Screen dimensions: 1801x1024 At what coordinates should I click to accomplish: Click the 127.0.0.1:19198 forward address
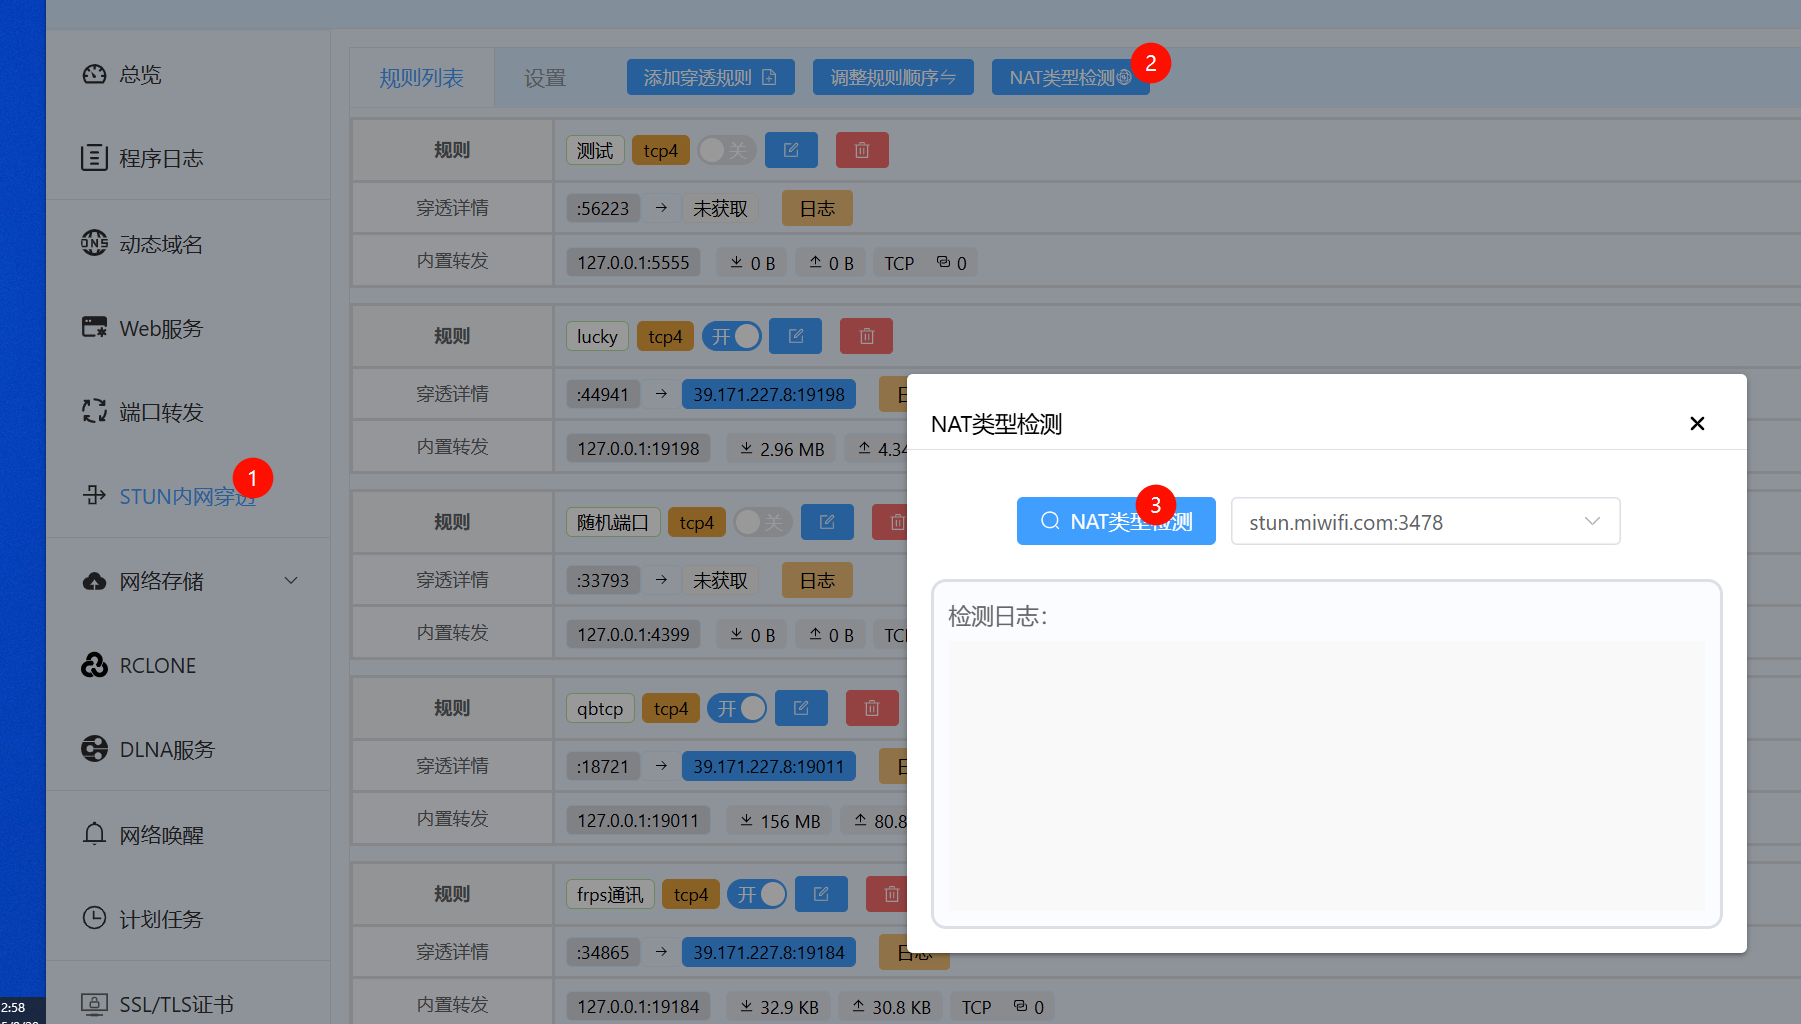[638, 448]
